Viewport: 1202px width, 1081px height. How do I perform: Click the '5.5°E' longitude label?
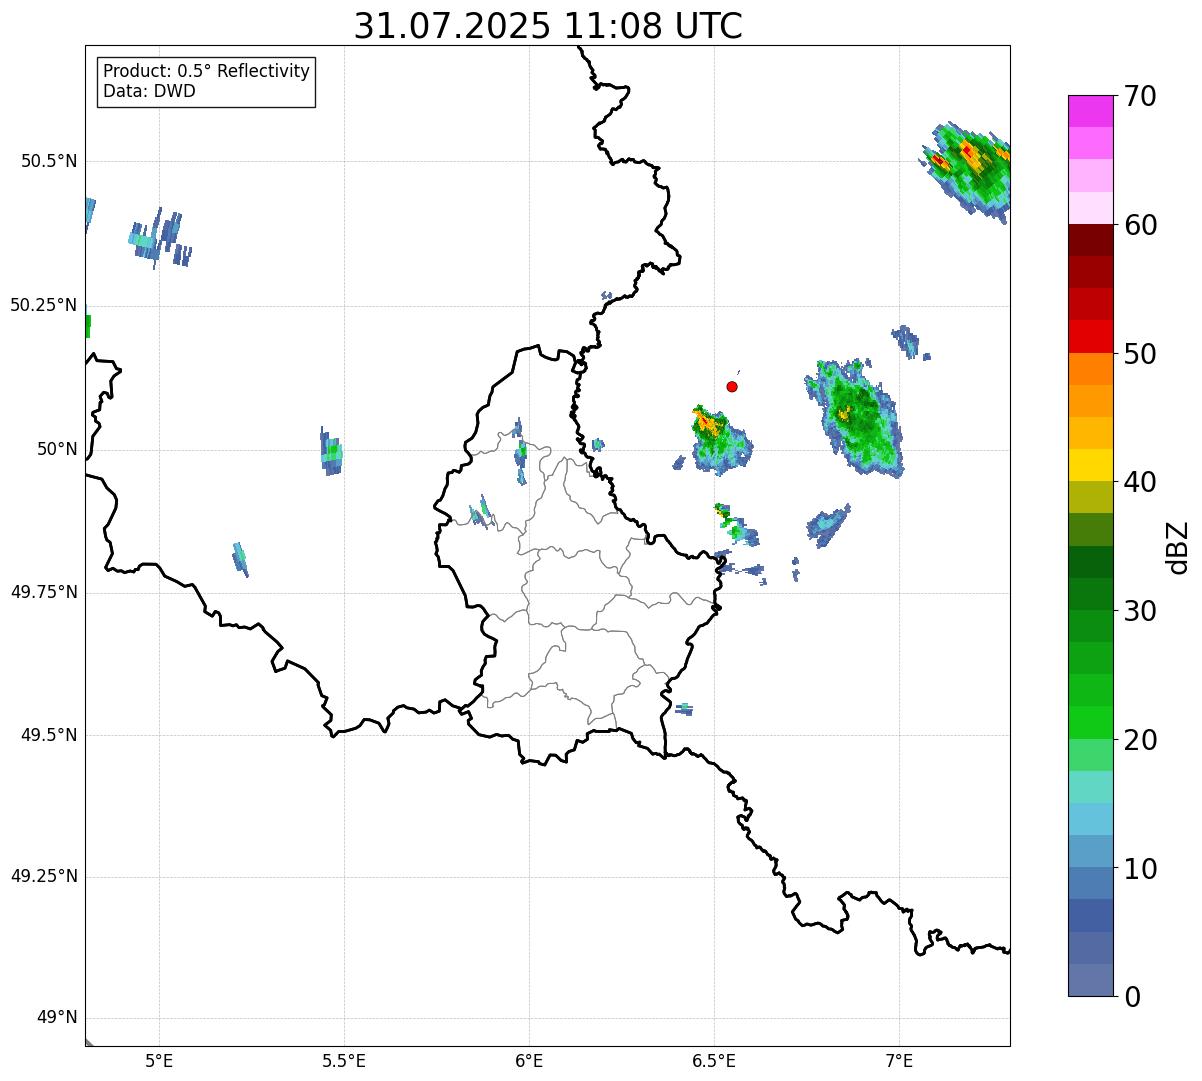tap(344, 1060)
